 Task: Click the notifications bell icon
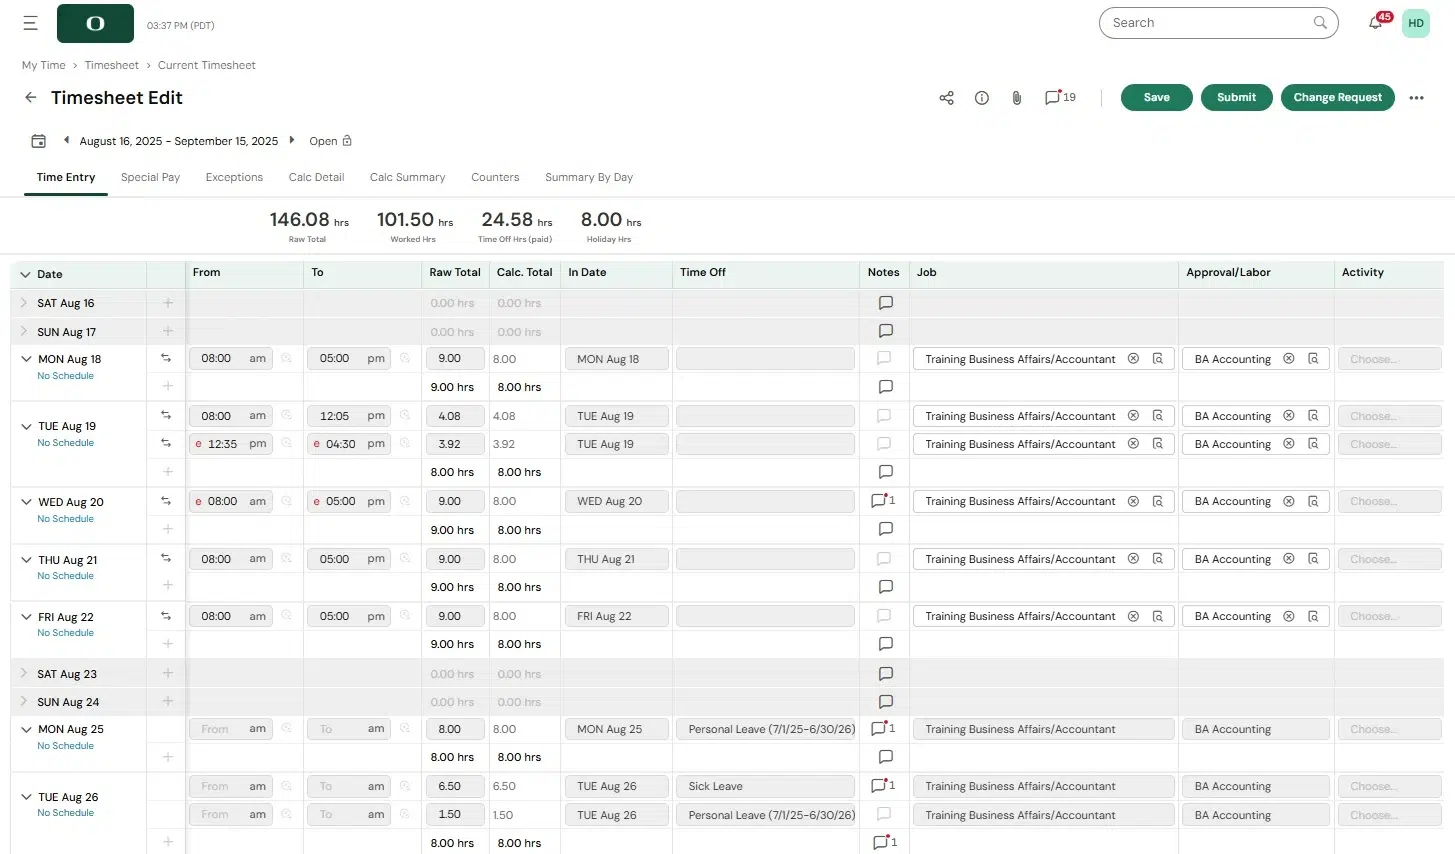click(x=1376, y=23)
